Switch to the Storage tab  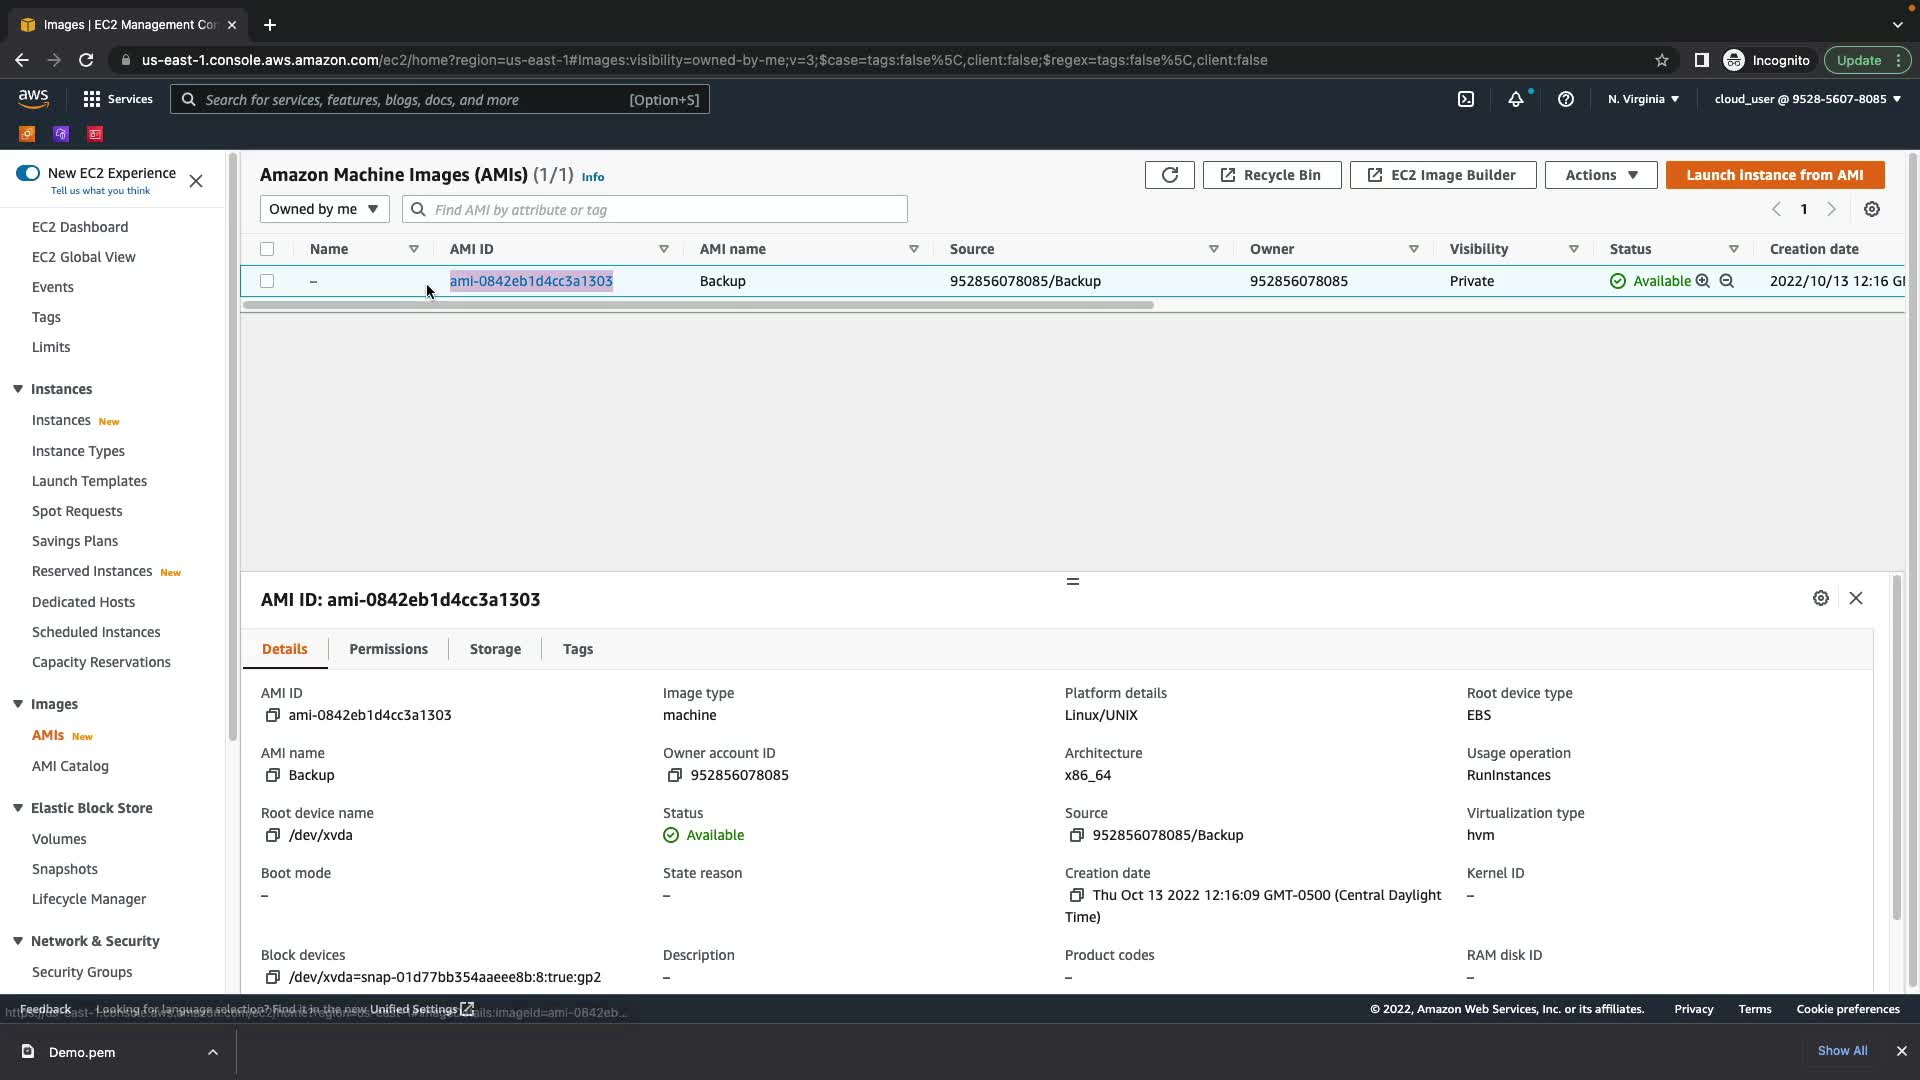pyautogui.click(x=495, y=649)
